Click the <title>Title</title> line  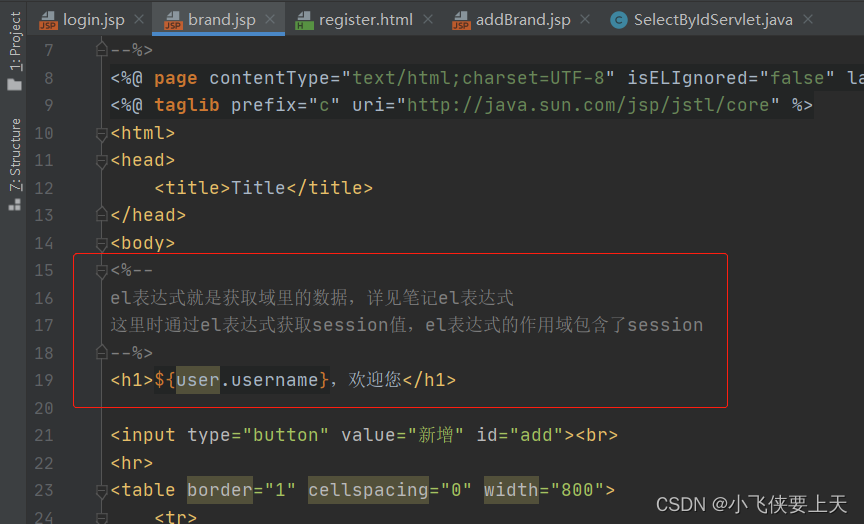click(x=263, y=188)
